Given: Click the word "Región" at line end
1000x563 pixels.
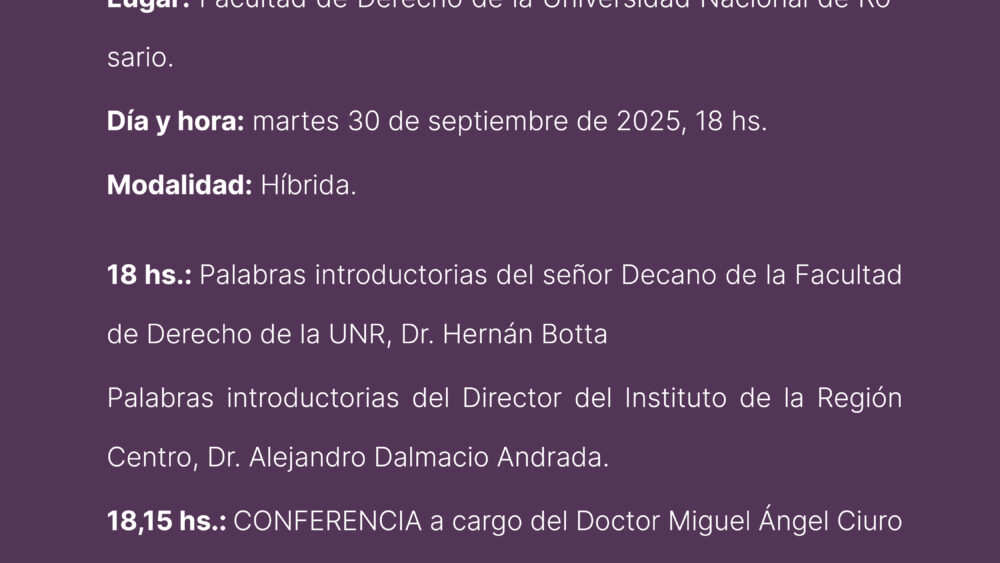Looking at the screenshot, I should [x=860, y=399].
